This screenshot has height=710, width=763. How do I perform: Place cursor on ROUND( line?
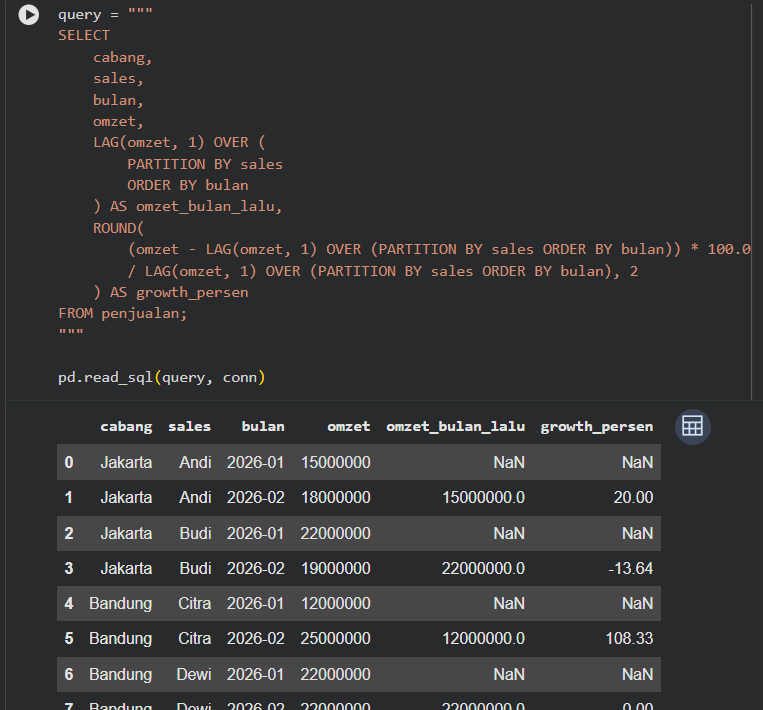[x=118, y=228]
